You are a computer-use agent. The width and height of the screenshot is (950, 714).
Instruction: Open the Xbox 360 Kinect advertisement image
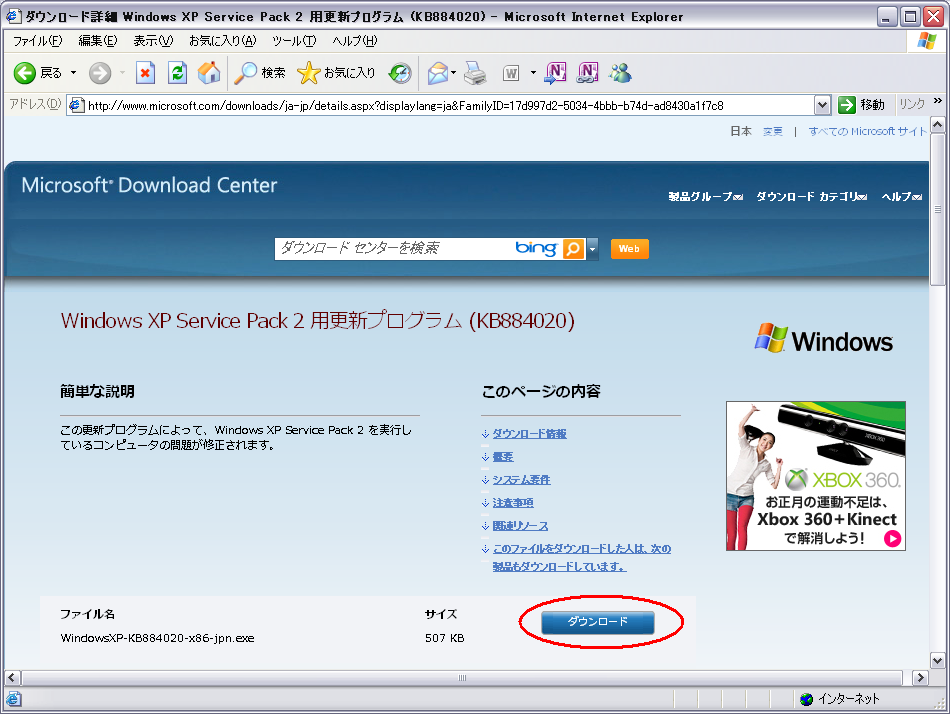click(815, 476)
